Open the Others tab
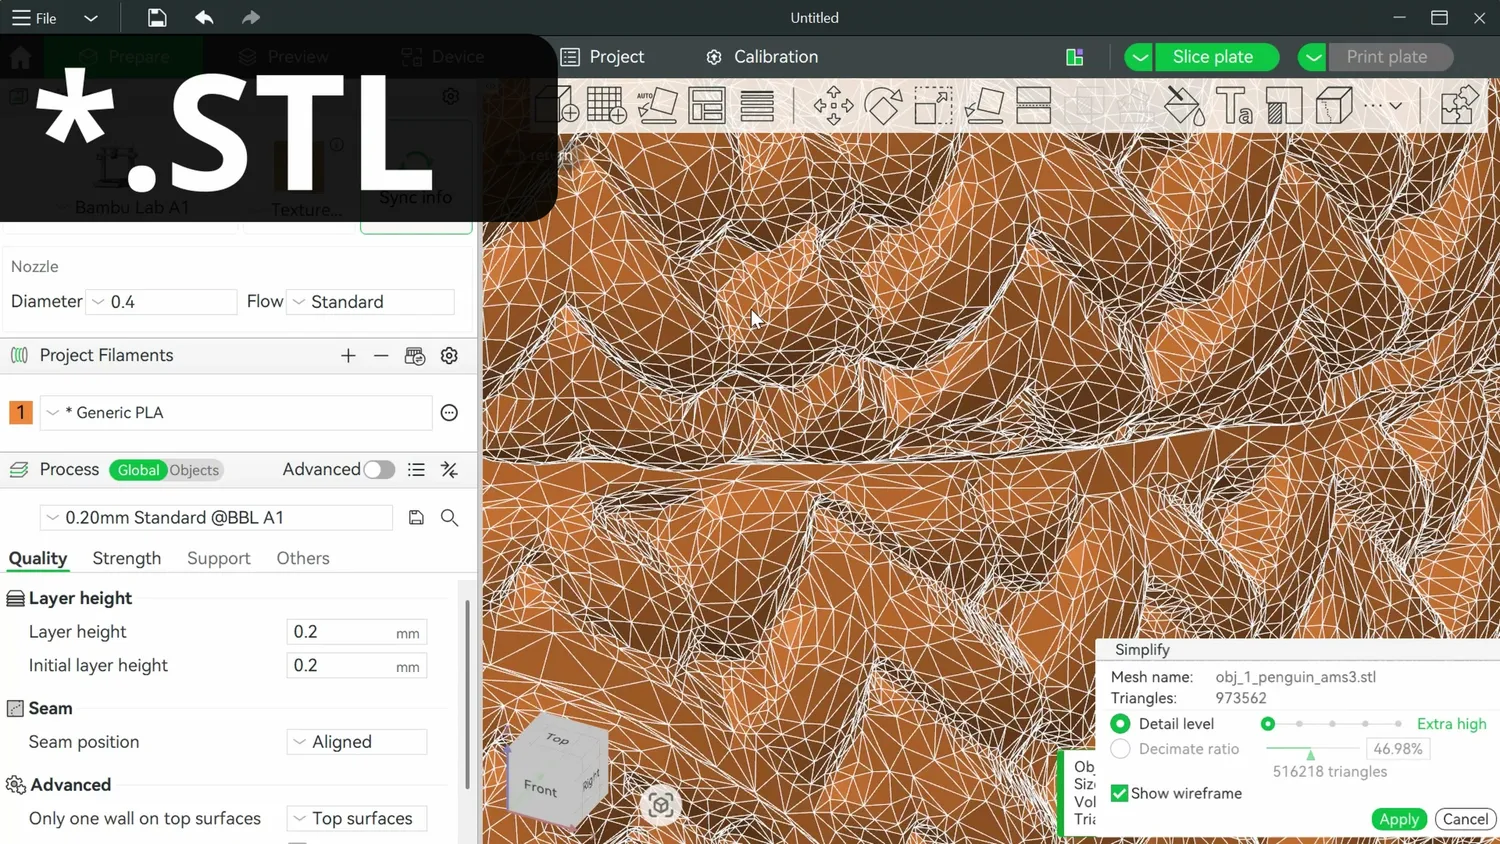The image size is (1500, 844). 303,558
